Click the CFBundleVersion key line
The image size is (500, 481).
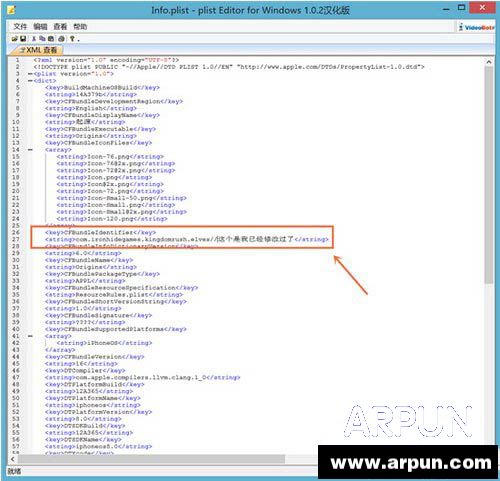[95, 357]
